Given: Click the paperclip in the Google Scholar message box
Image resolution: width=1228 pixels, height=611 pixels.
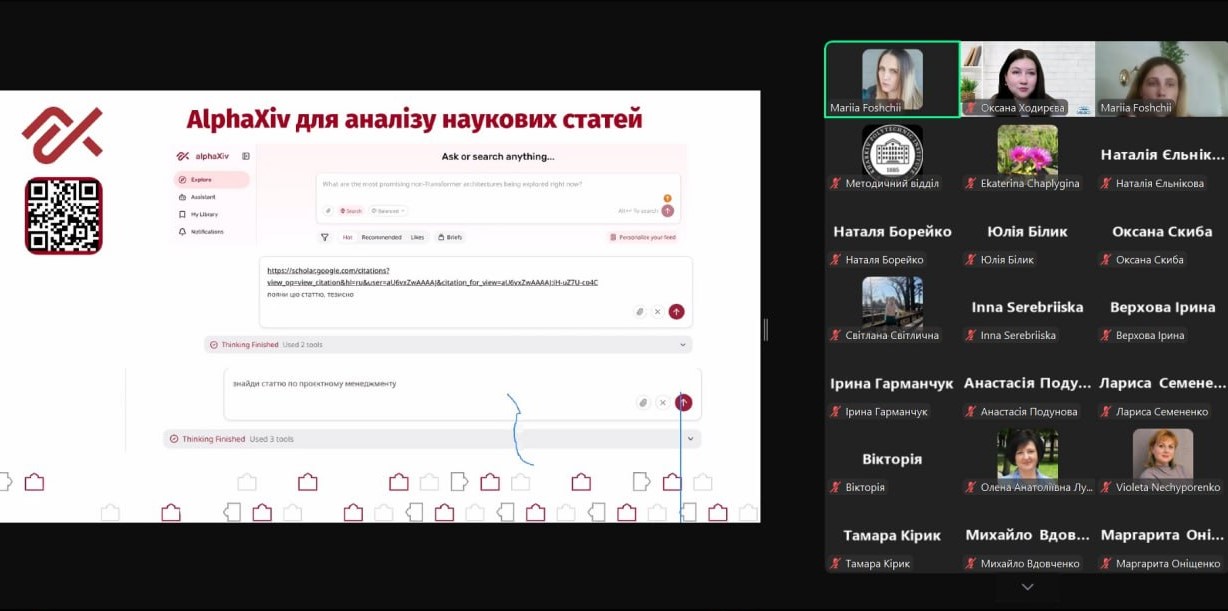Looking at the screenshot, I should pyautogui.click(x=640, y=312).
